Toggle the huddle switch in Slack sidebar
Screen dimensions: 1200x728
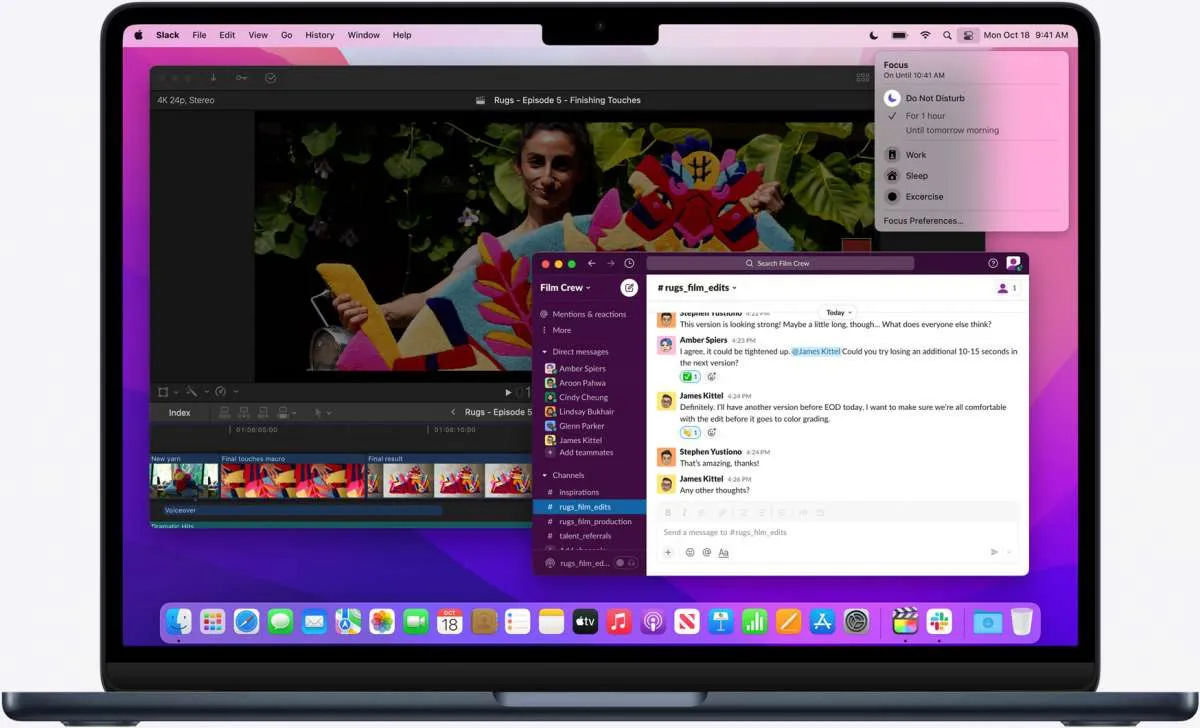point(626,563)
